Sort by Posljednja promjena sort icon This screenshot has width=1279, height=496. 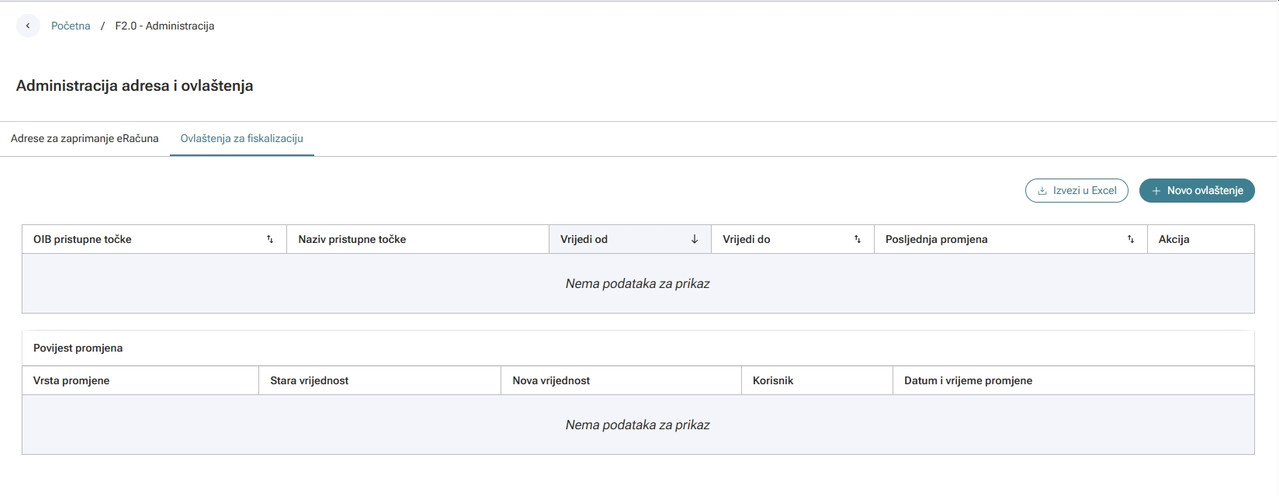click(x=1130, y=240)
